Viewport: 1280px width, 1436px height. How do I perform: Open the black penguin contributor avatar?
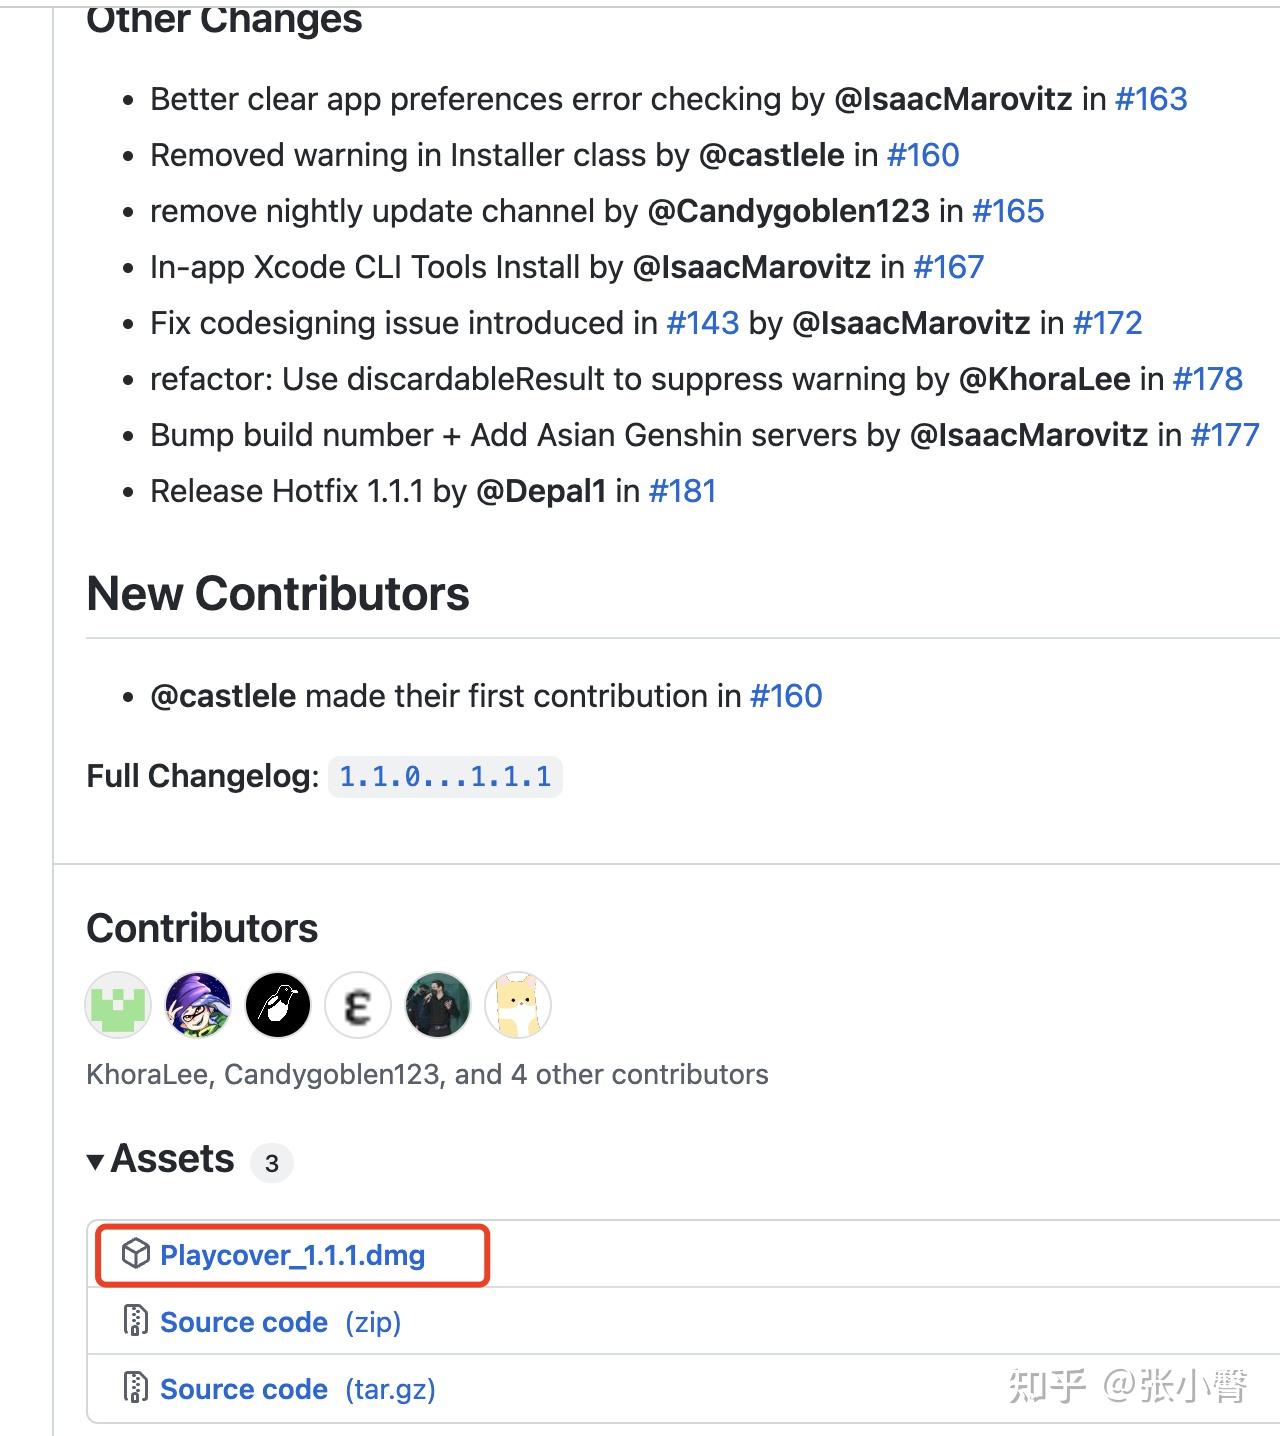click(x=278, y=1005)
